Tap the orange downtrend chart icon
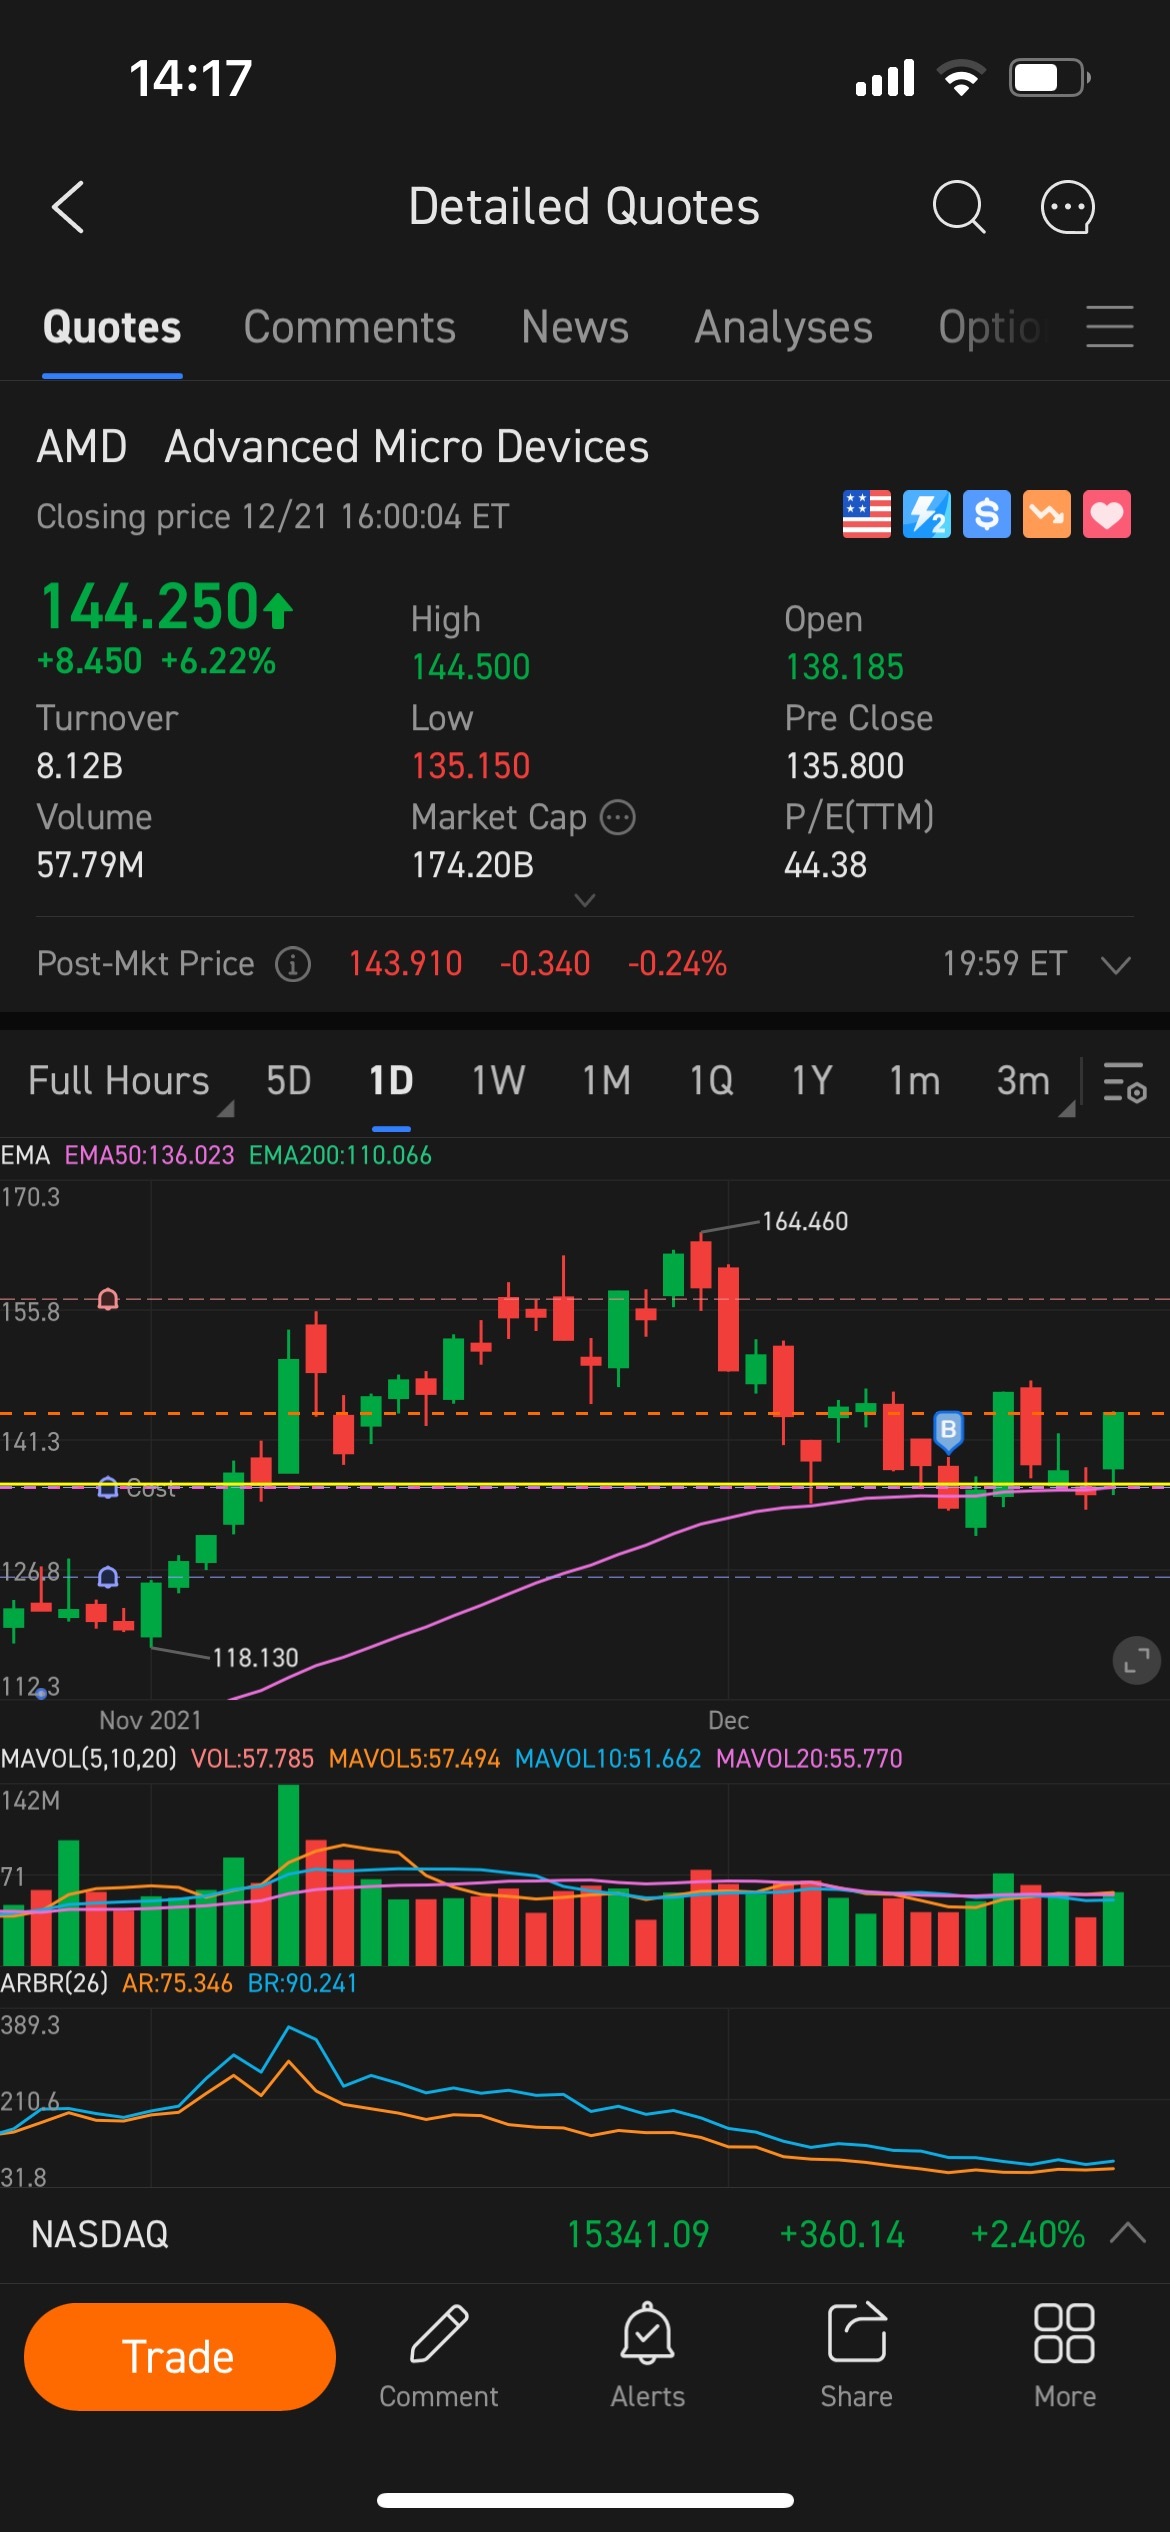The image size is (1170, 2532). [x=1047, y=515]
